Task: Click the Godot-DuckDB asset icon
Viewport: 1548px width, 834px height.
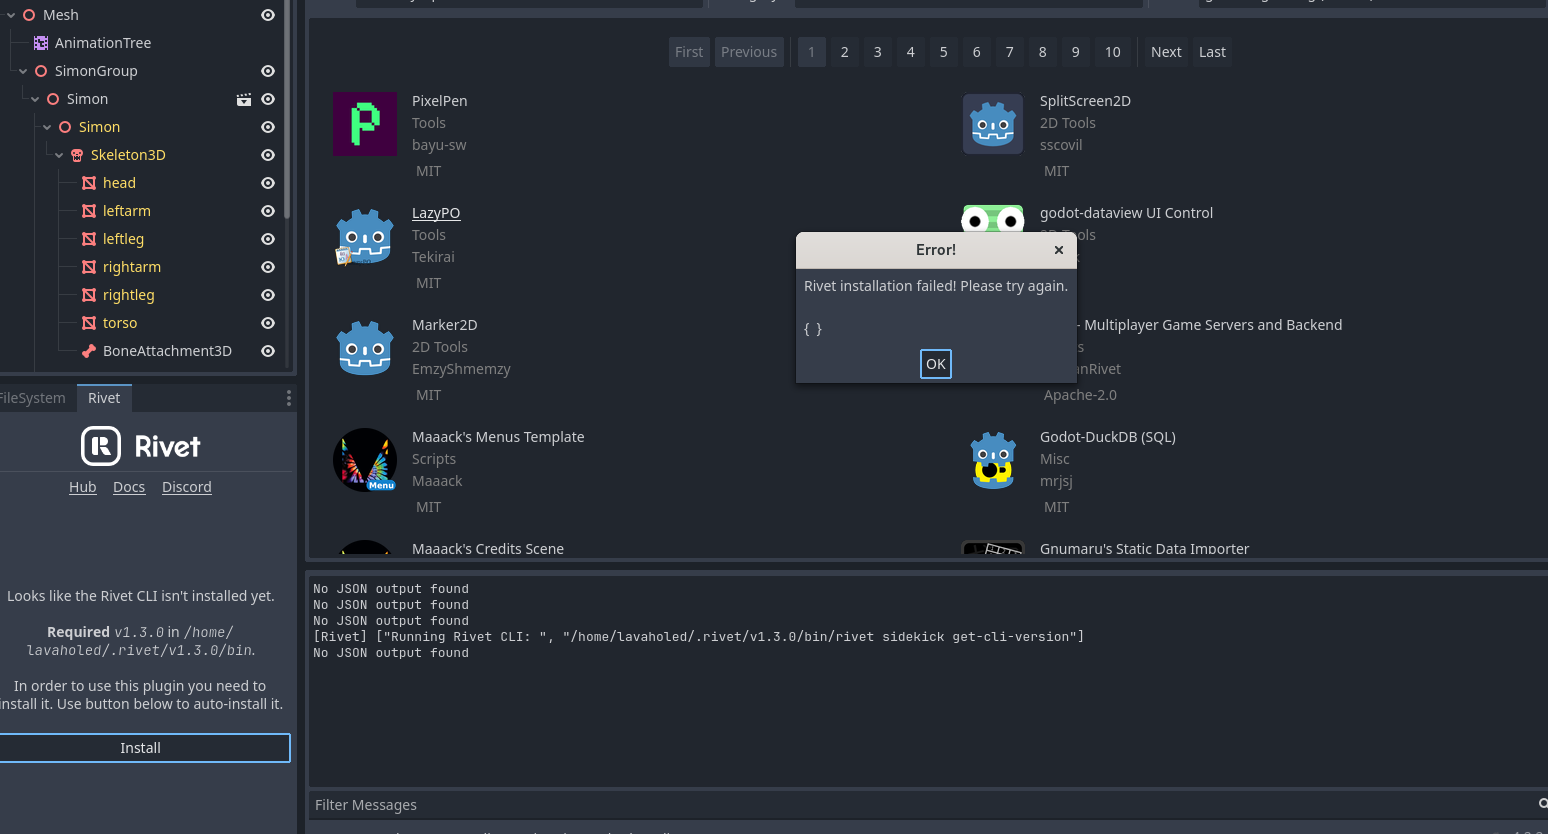Action: point(993,460)
